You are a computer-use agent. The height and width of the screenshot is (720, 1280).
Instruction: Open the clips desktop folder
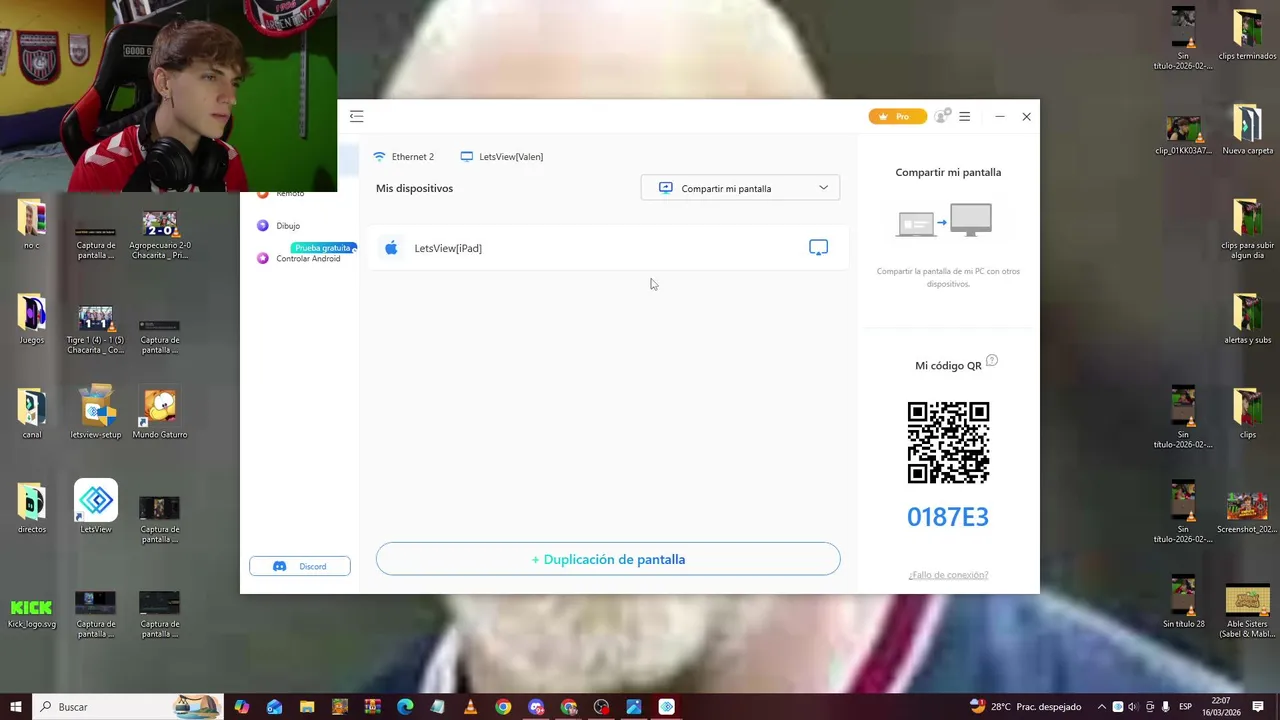click(1248, 413)
